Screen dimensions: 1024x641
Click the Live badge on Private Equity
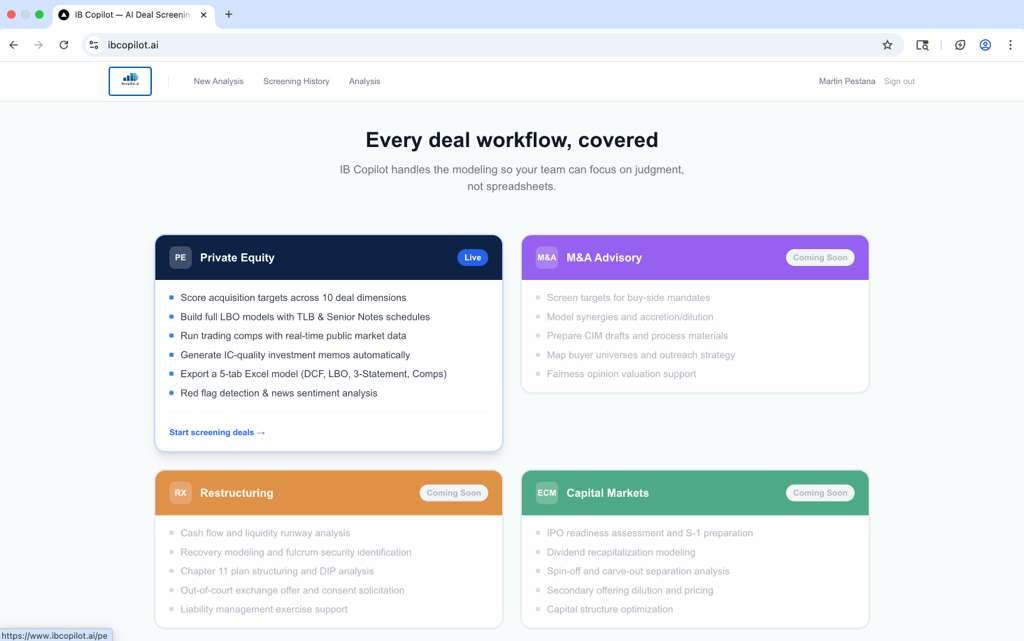tap(472, 257)
